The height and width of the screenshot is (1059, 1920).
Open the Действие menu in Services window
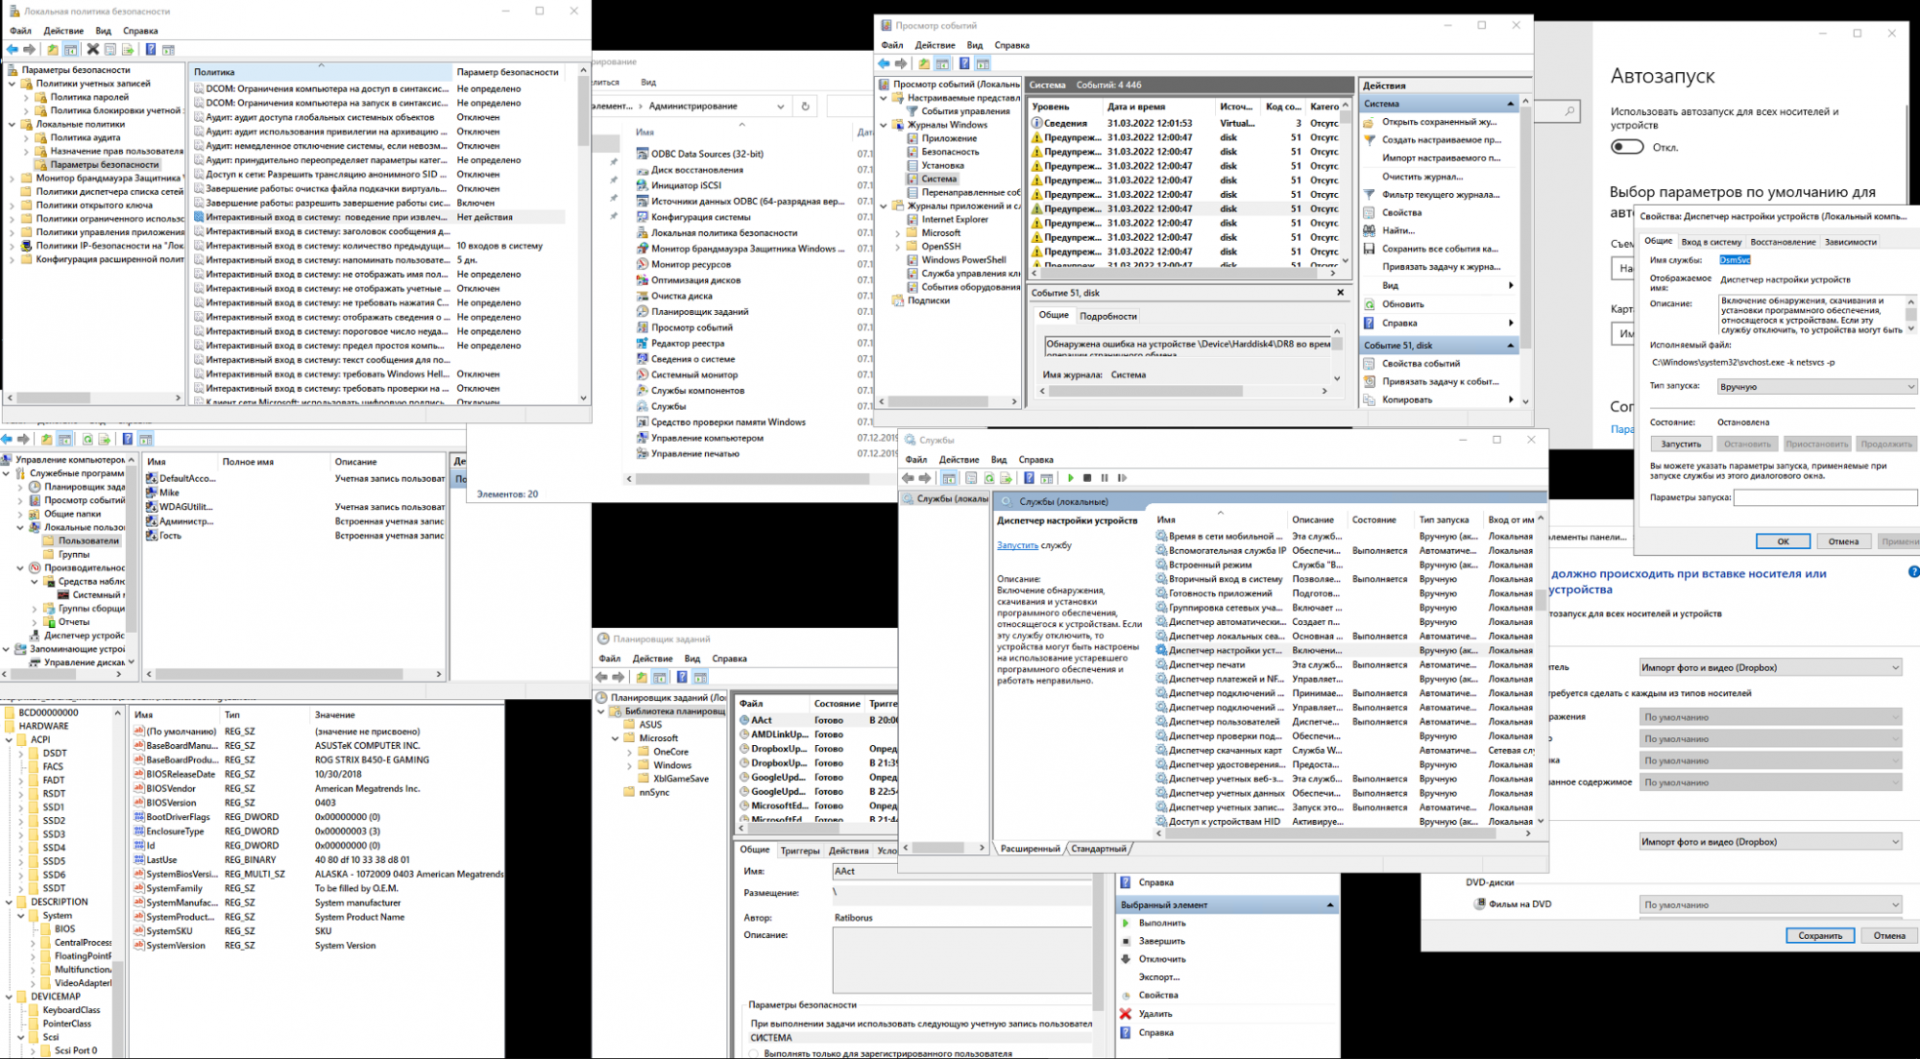coord(958,460)
